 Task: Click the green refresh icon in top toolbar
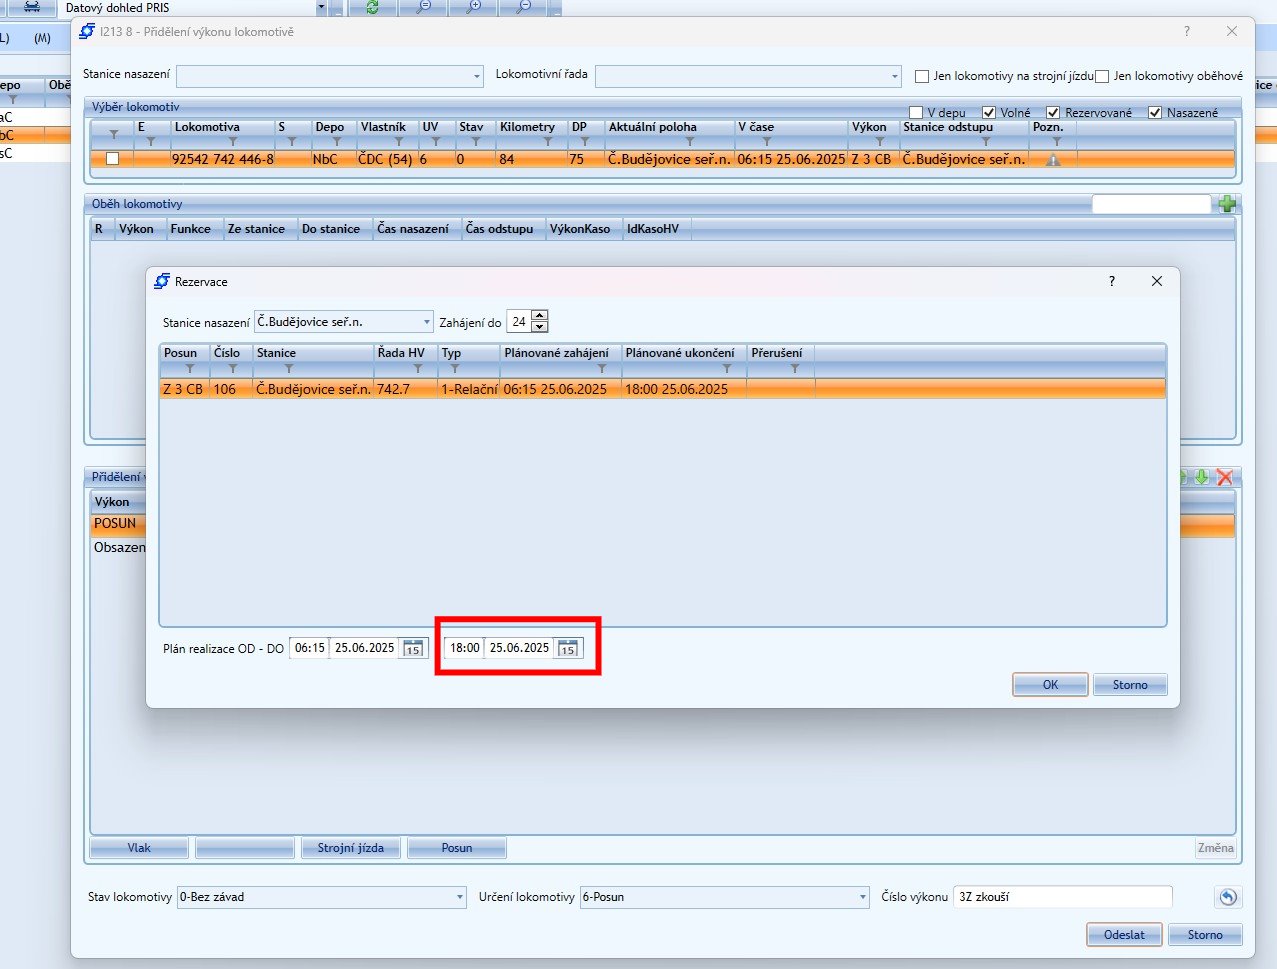click(372, 7)
